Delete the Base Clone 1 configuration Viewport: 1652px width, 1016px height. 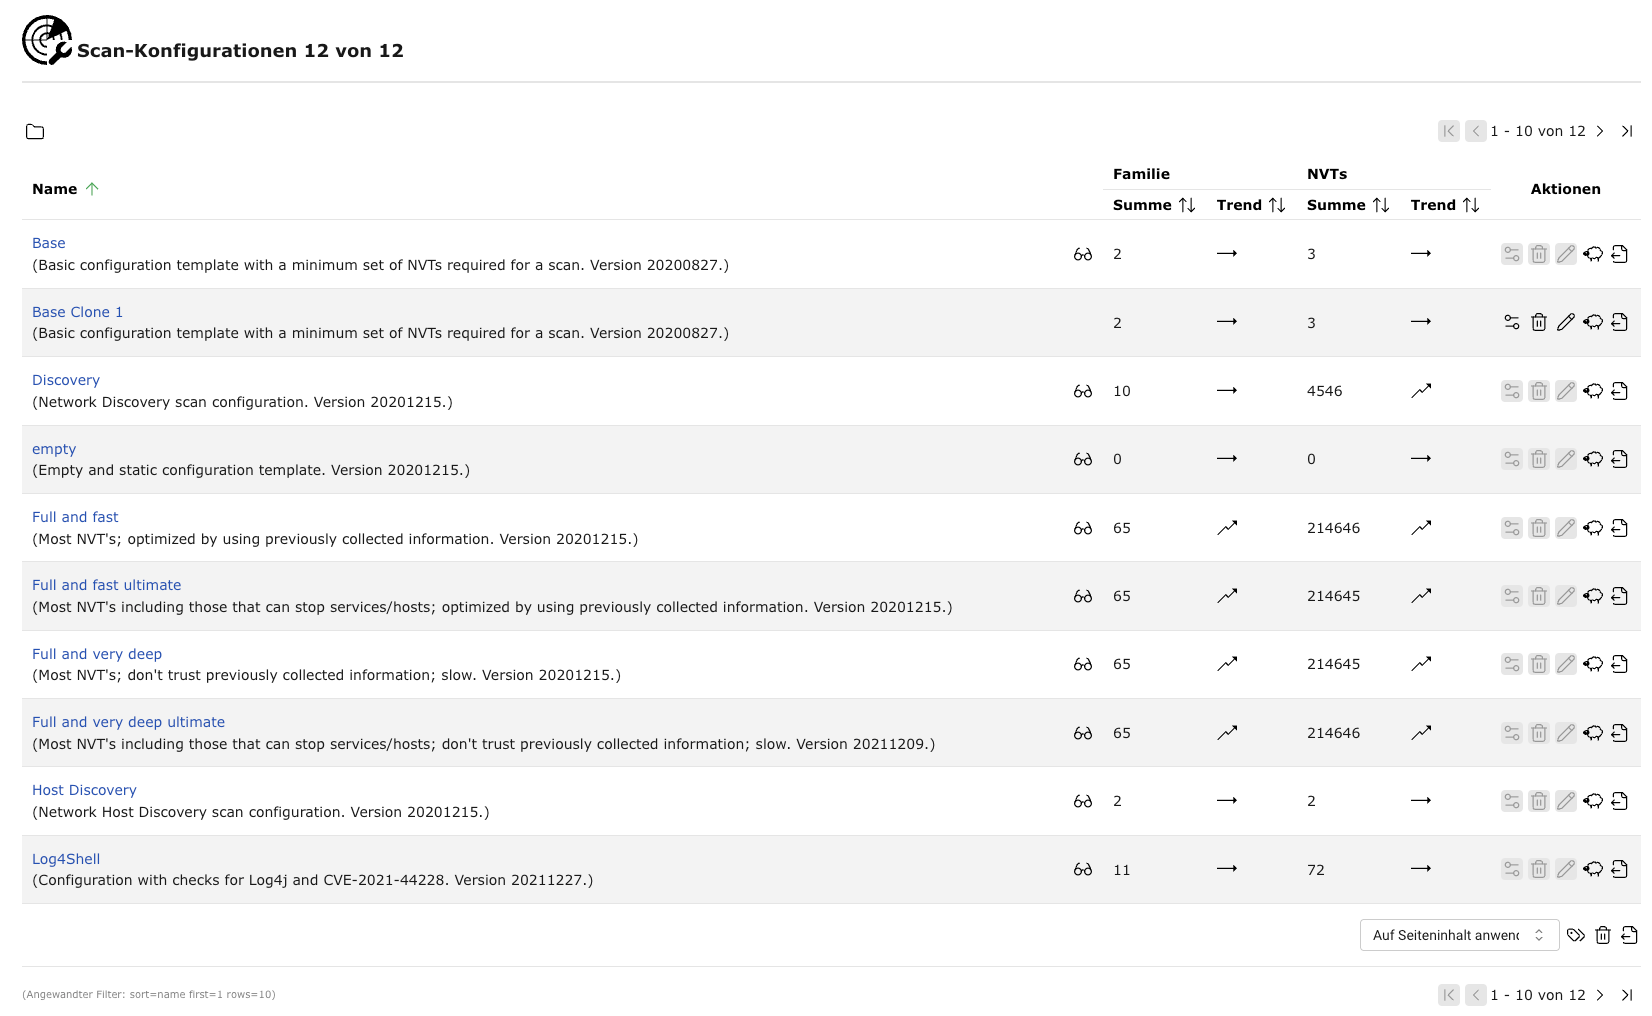[x=1539, y=322]
